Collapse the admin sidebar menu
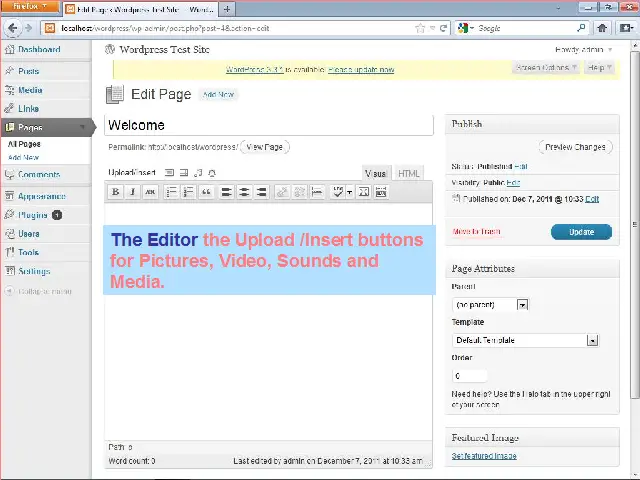The height and width of the screenshot is (480, 640). click(x=38, y=291)
